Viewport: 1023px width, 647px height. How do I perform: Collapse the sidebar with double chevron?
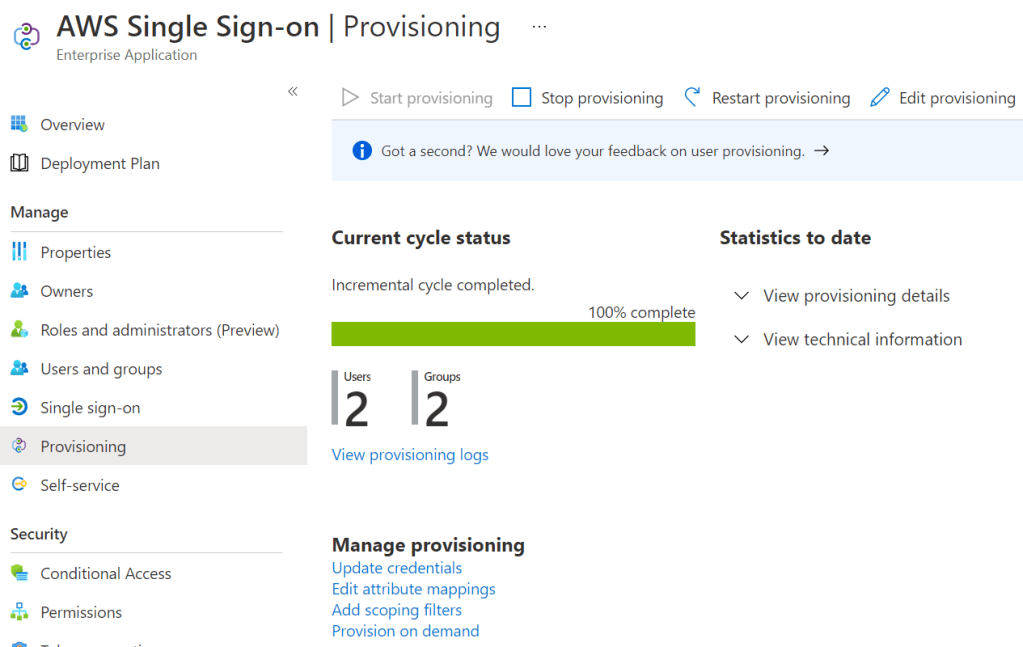click(x=293, y=91)
